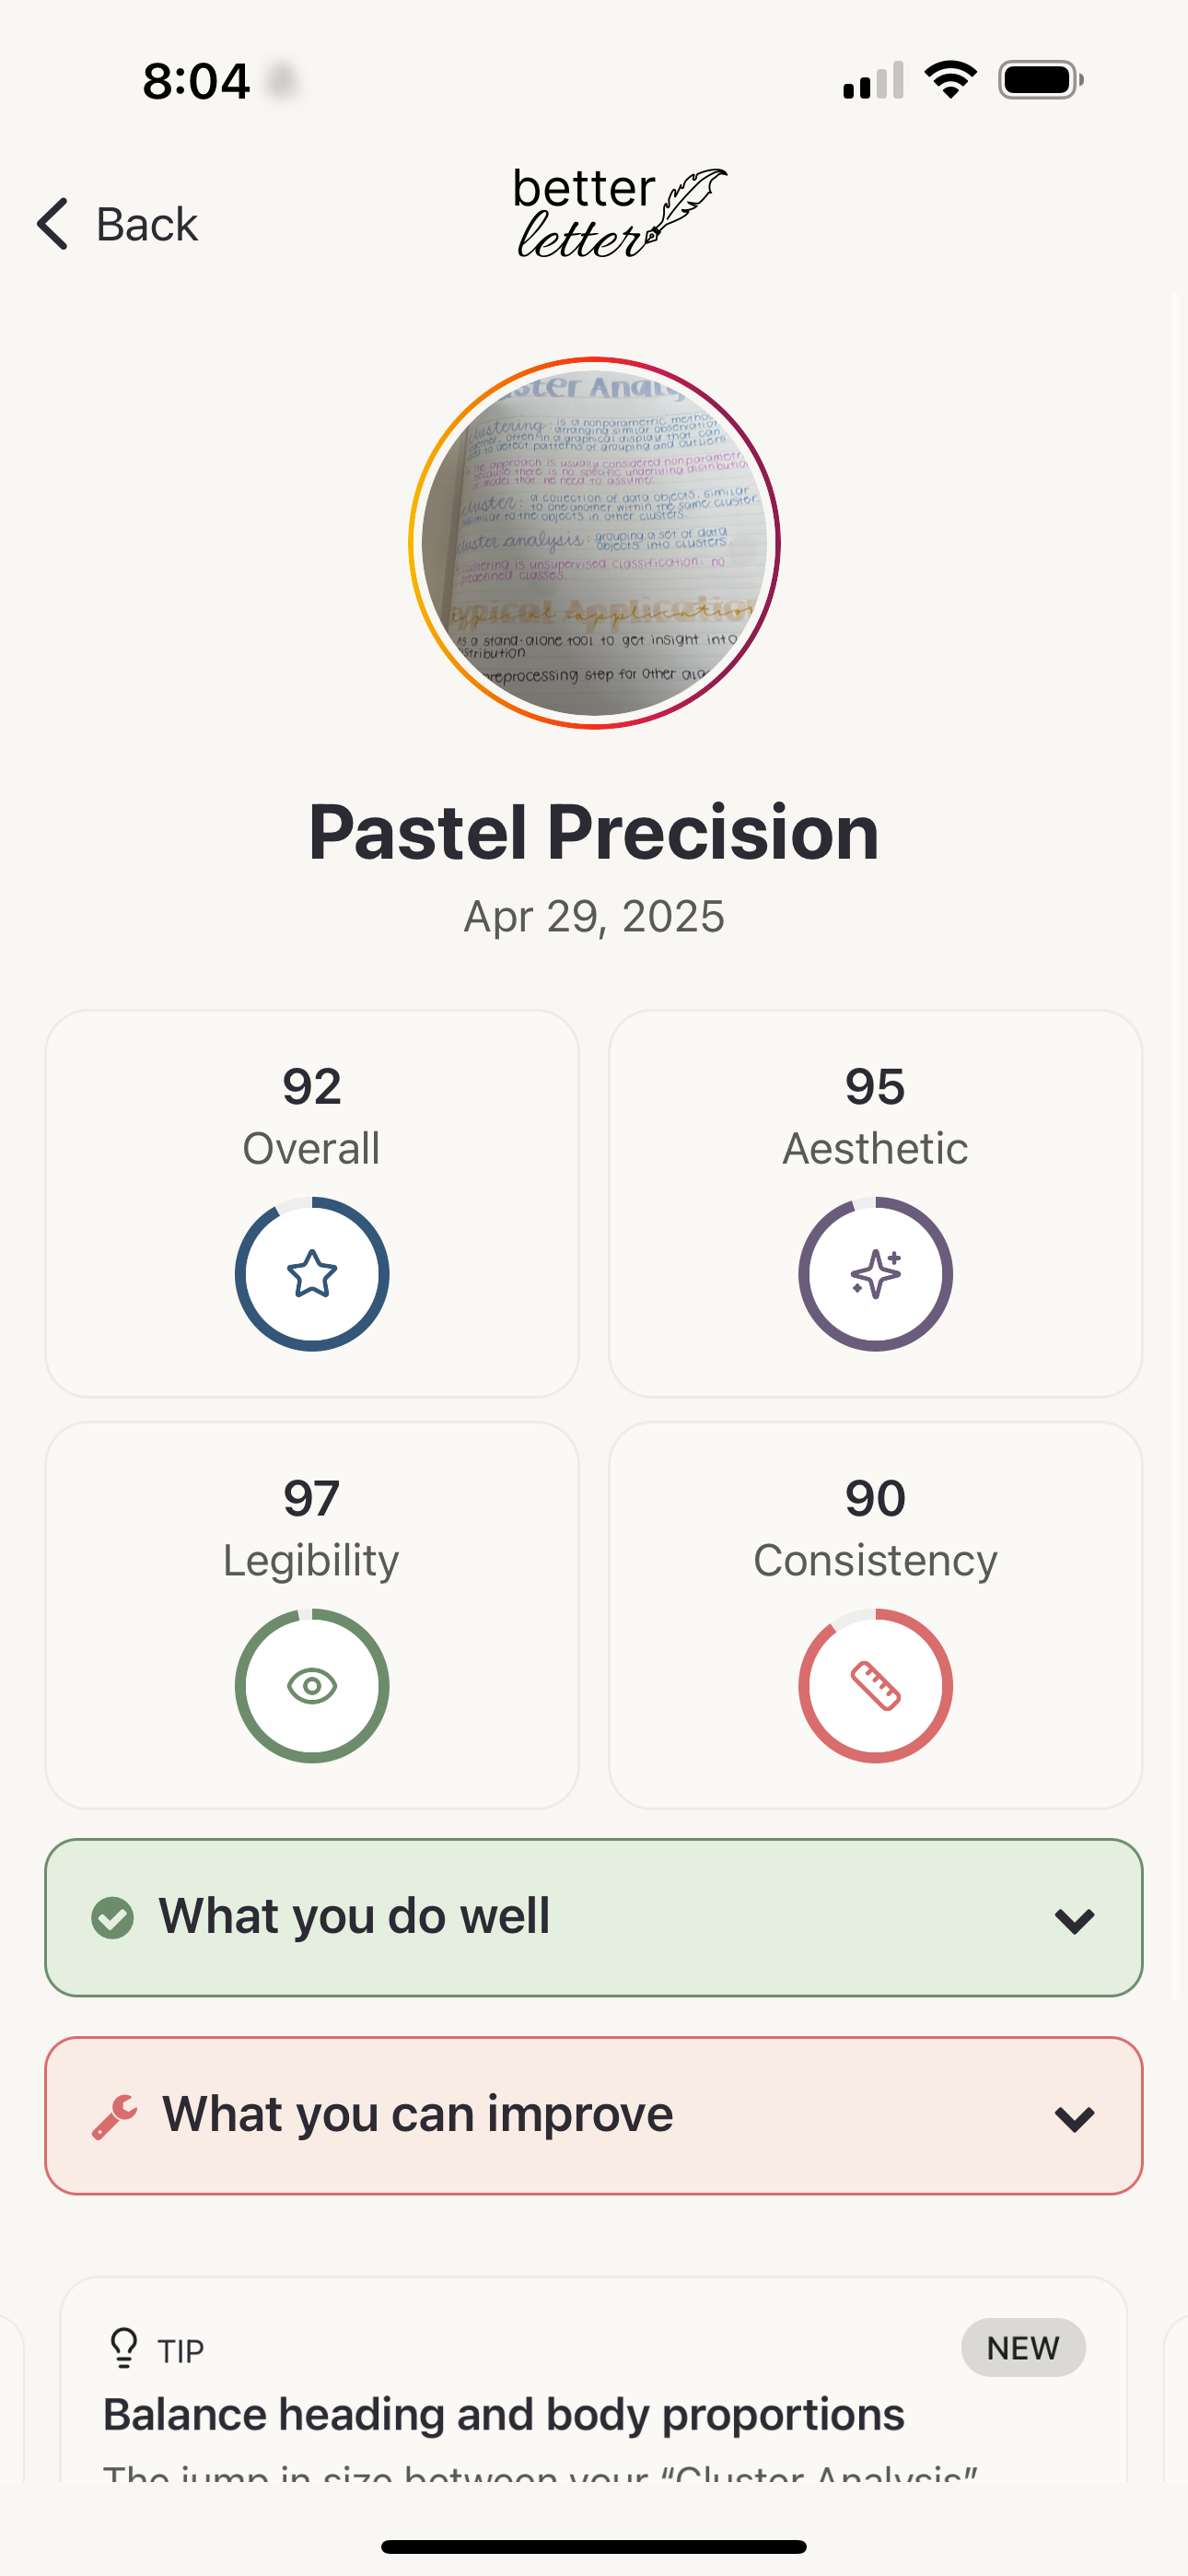Image resolution: width=1188 pixels, height=2576 pixels.
Task: Tap the green checkmark circle icon
Action: click(112, 1918)
